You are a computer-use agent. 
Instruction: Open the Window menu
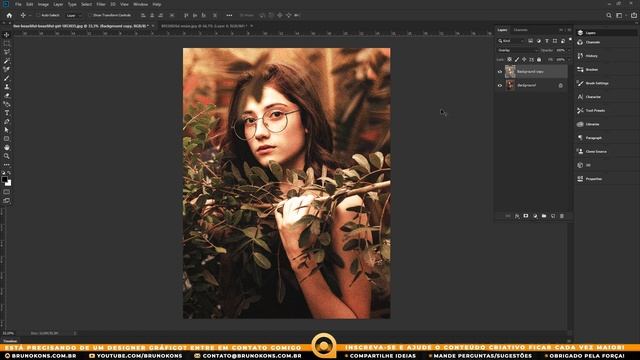coord(140,4)
